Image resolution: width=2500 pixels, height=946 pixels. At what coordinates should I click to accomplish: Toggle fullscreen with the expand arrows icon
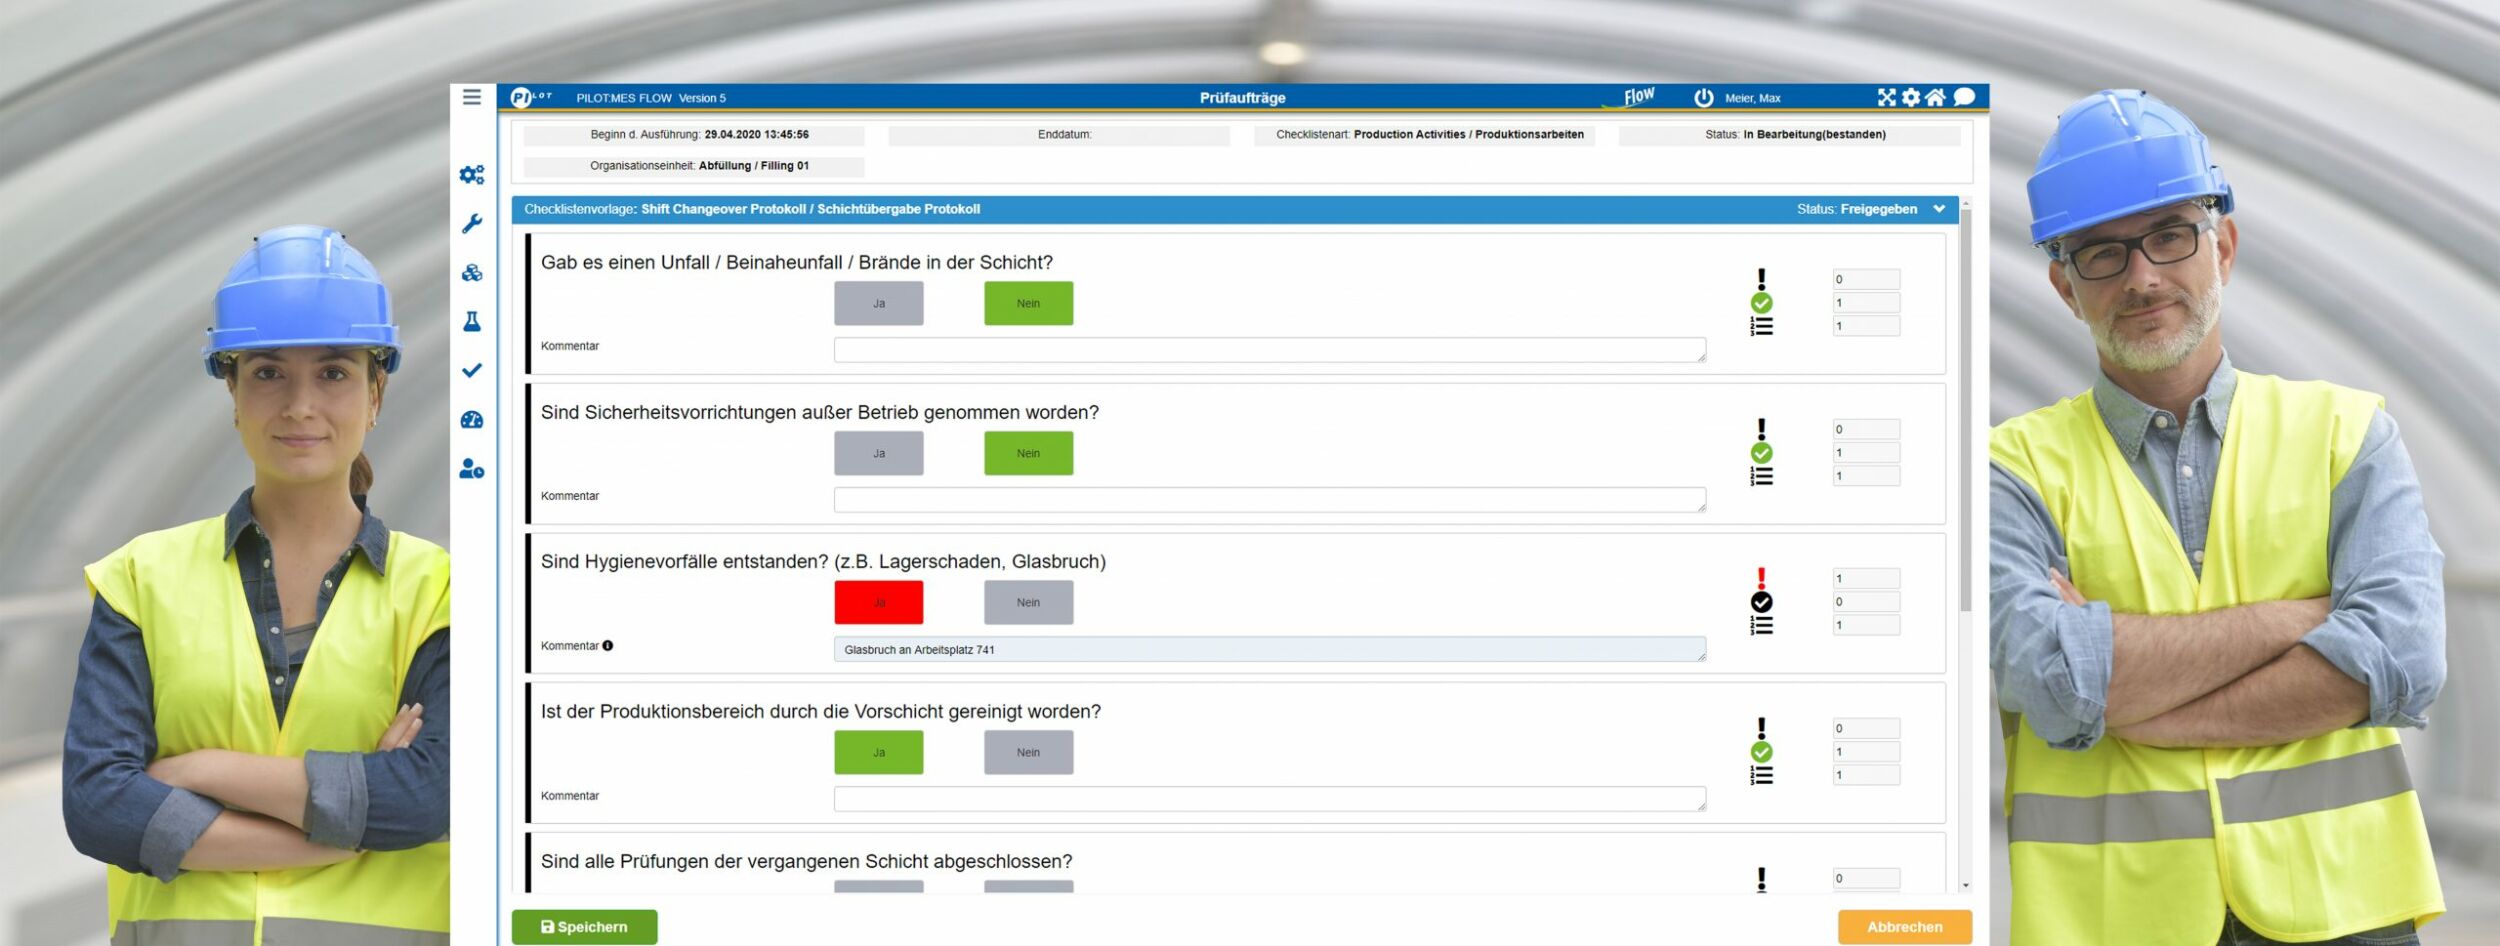coord(1886,97)
